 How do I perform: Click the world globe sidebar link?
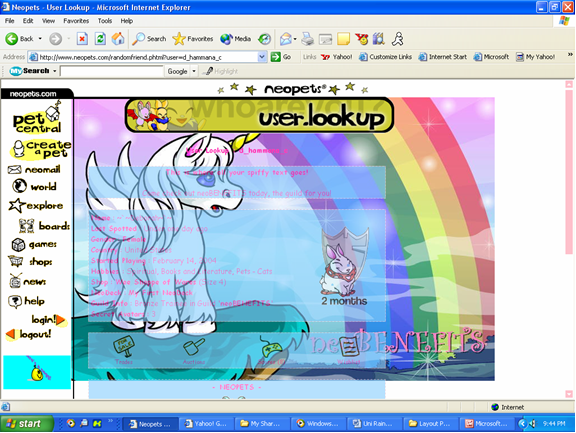tap(35, 186)
